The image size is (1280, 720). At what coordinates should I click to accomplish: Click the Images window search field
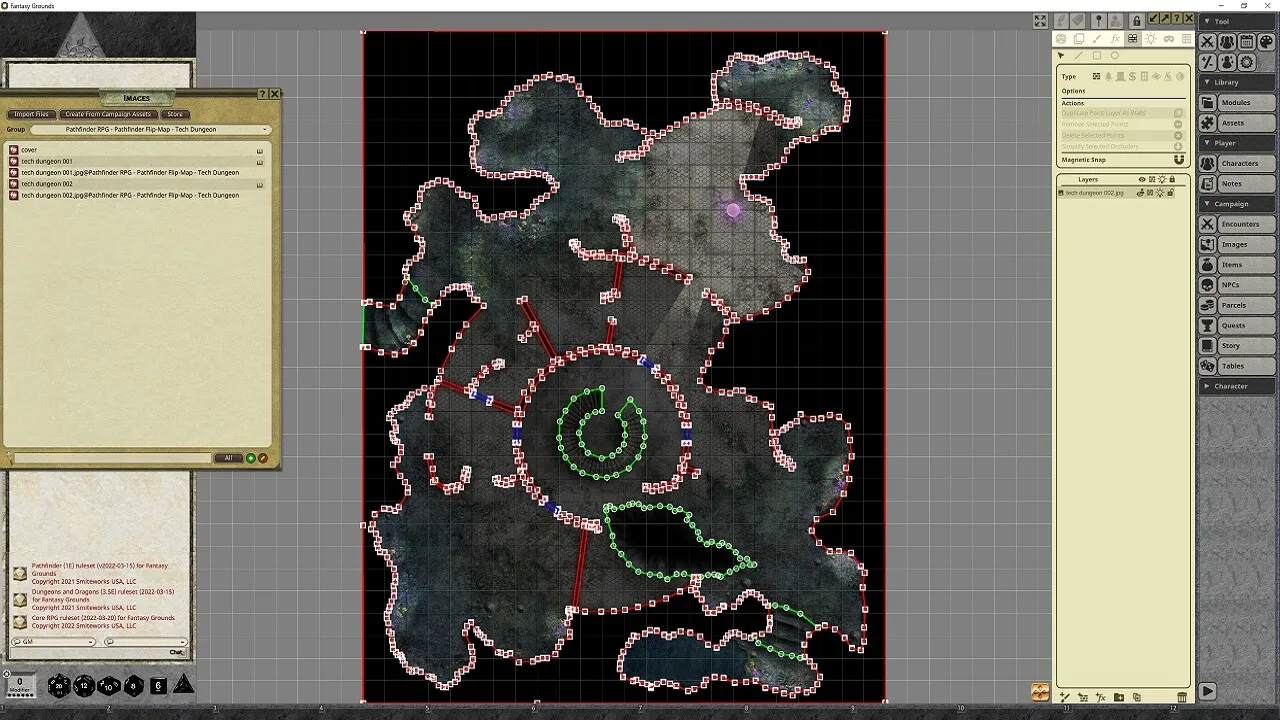112,458
